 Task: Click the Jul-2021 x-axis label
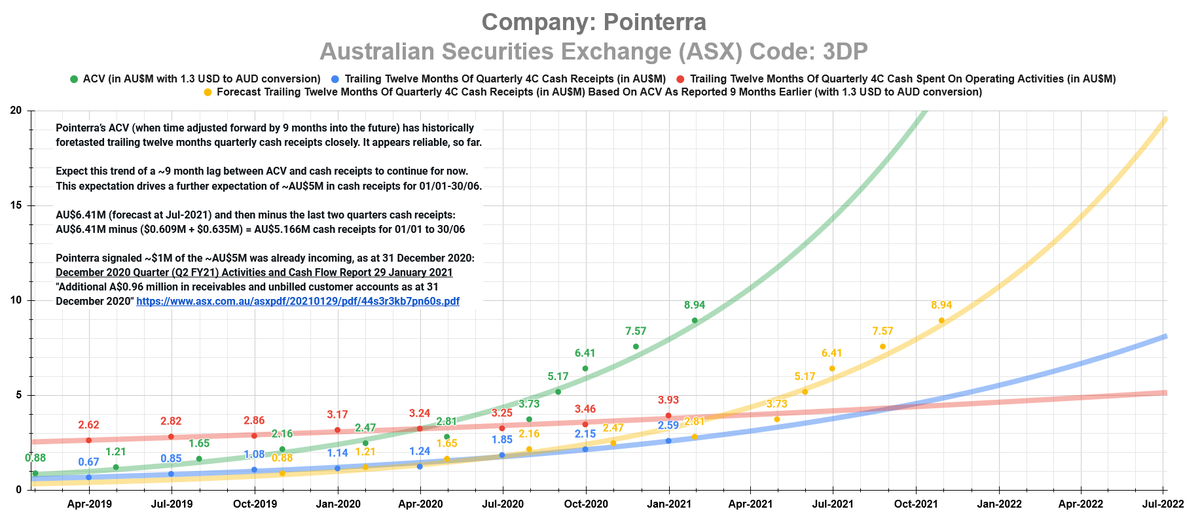[832, 507]
